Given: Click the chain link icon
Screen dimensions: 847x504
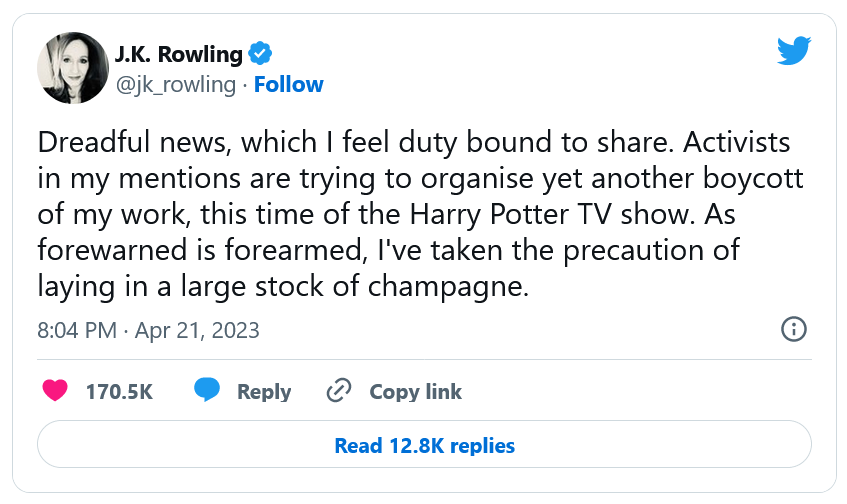Looking at the screenshot, I should [x=340, y=391].
